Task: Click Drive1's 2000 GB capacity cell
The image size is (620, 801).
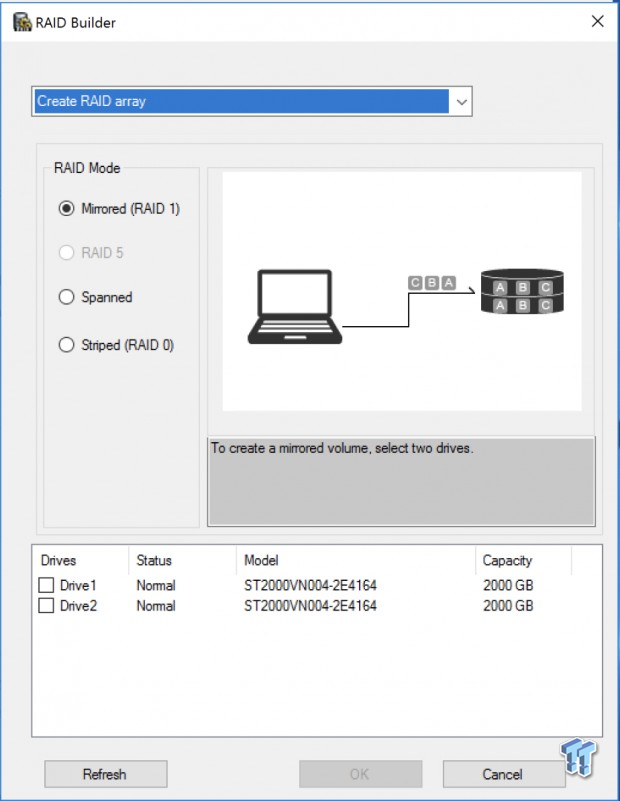Action: [x=508, y=585]
